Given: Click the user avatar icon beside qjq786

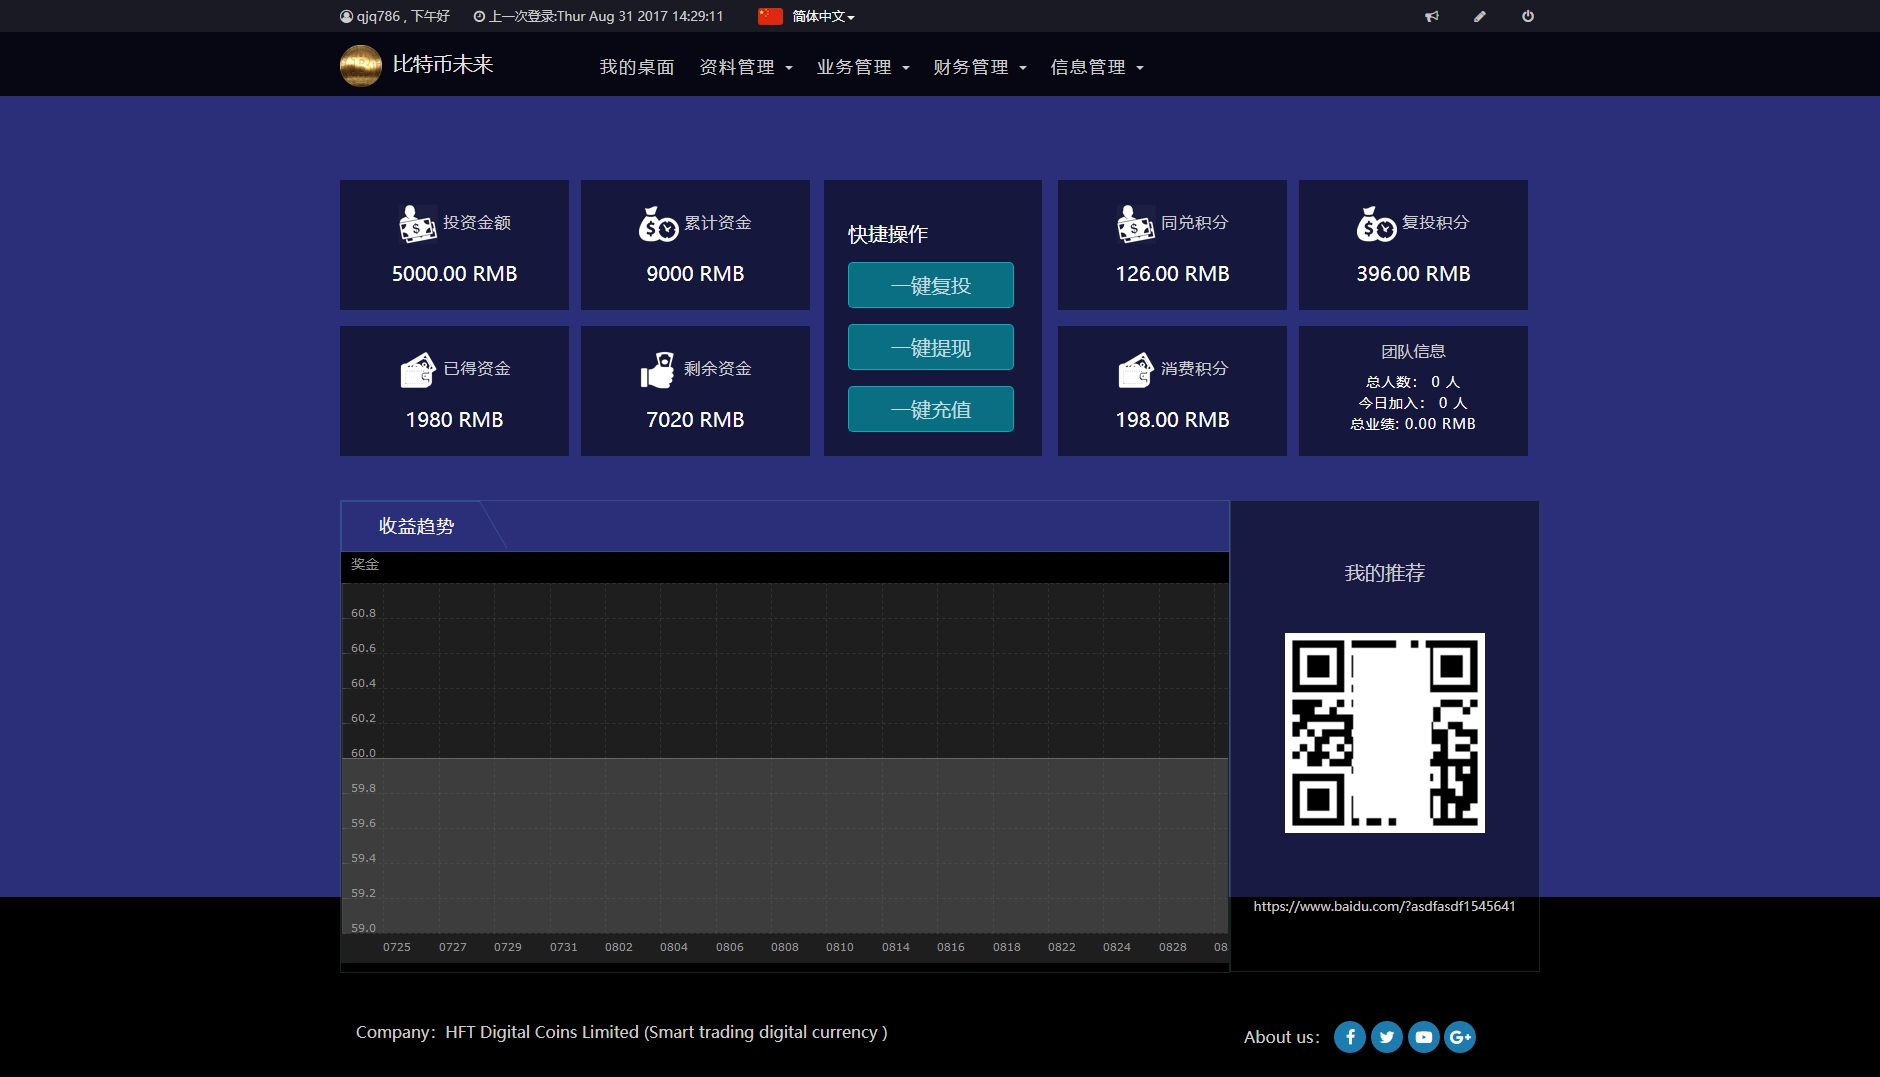Looking at the screenshot, I should click(346, 16).
